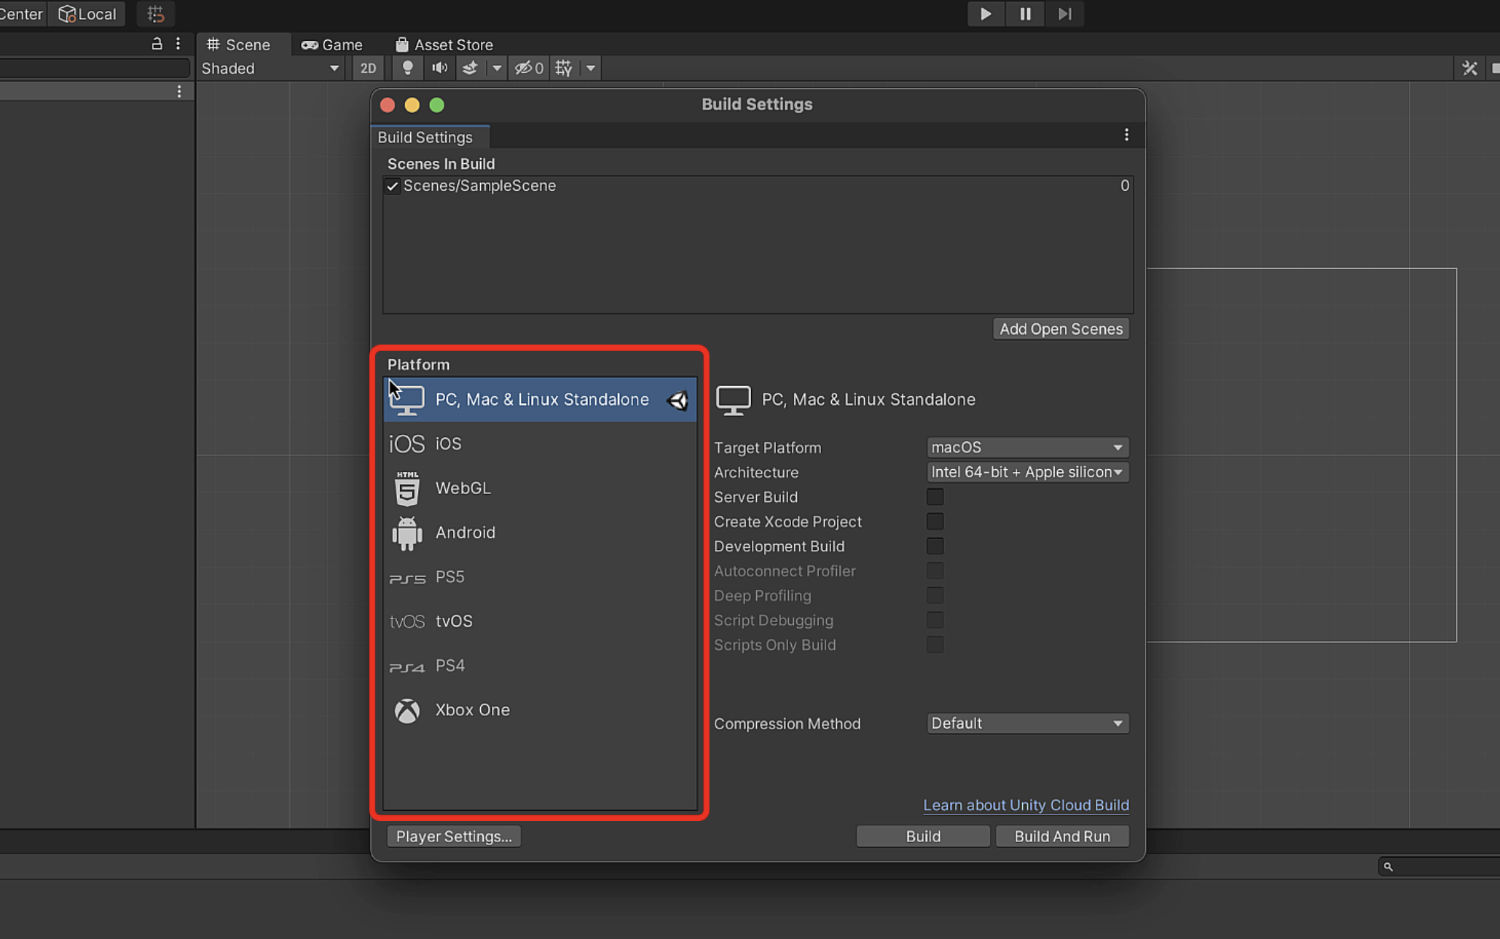Toggle scene audio speaker icon
The height and width of the screenshot is (939, 1500).
[x=439, y=68]
